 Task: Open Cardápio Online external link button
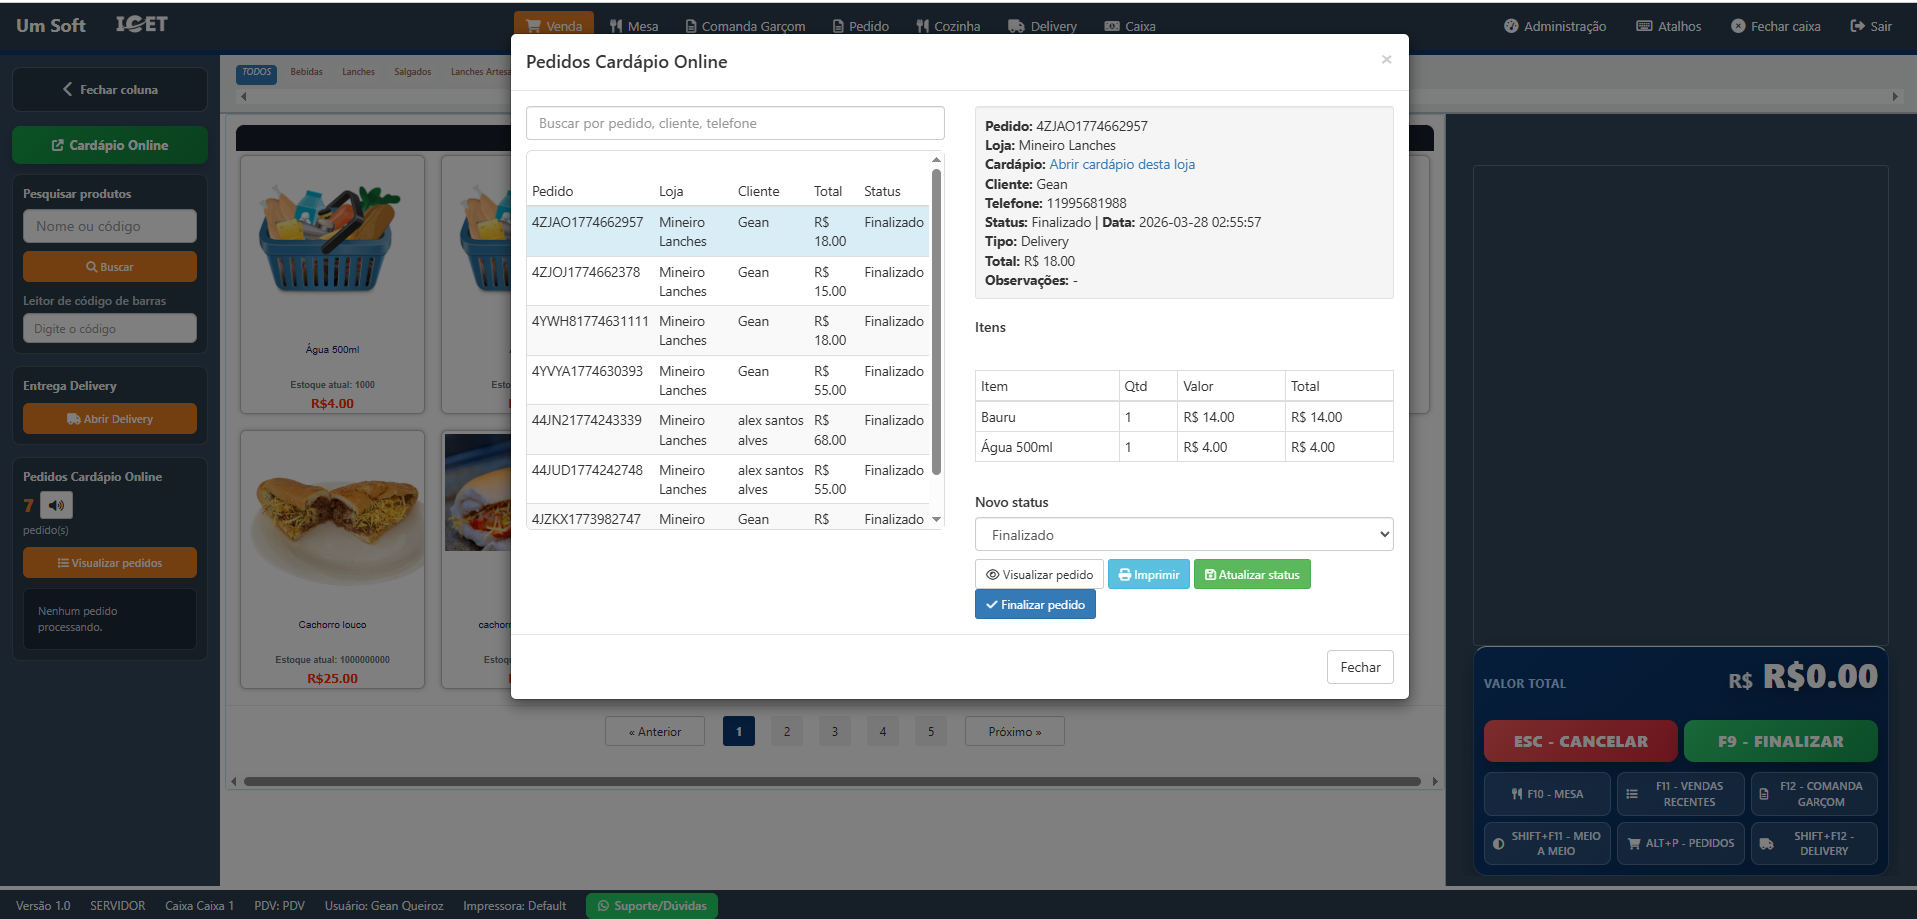pyautogui.click(x=110, y=145)
